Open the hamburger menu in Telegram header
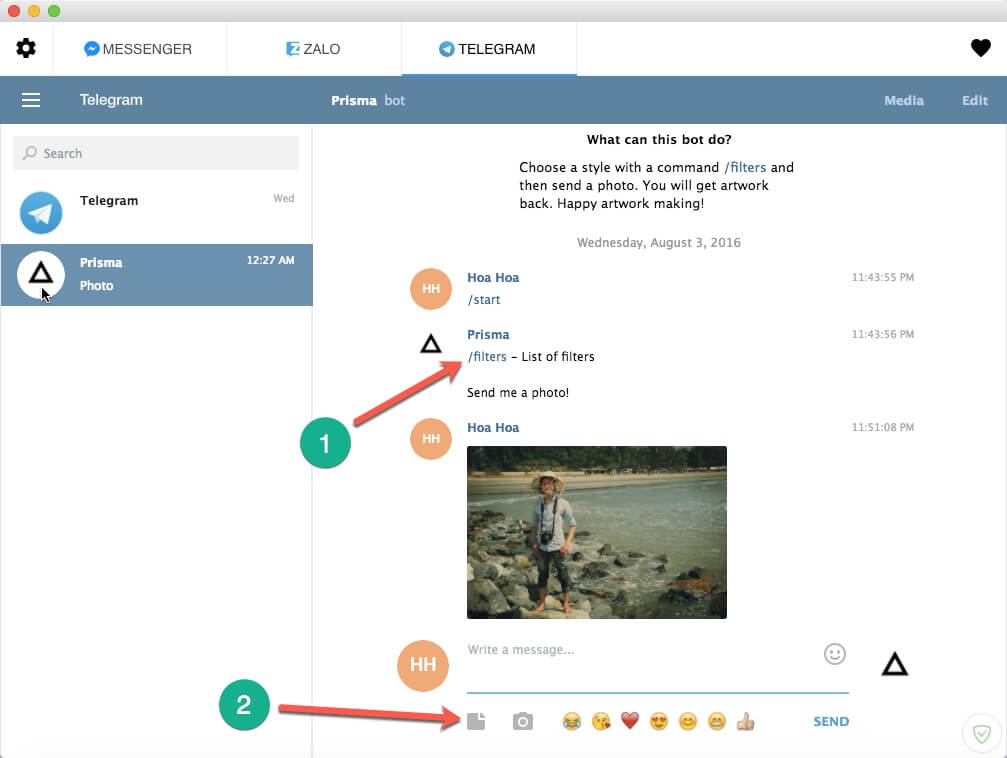The width and height of the screenshot is (1007, 758). pyautogui.click(x=31, y=100)
